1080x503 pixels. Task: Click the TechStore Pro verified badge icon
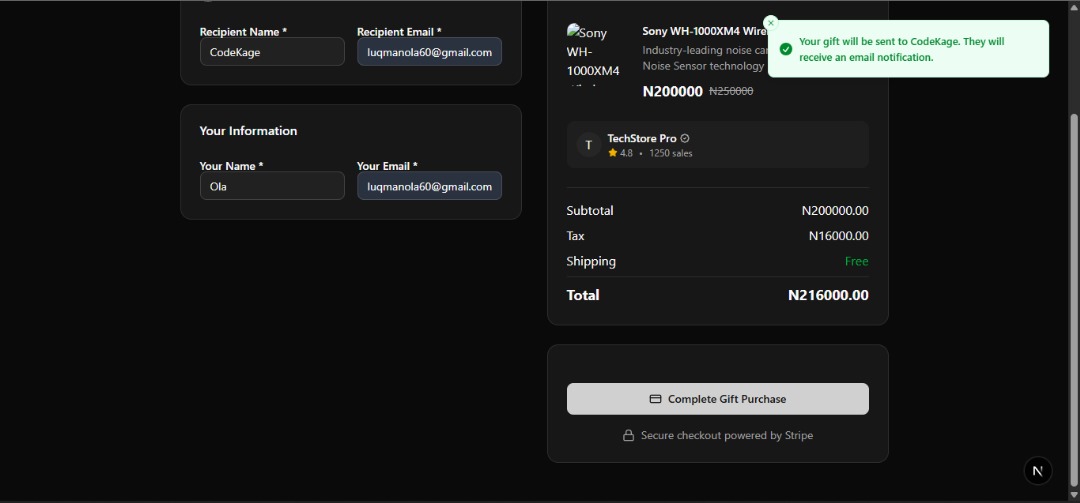685,138
